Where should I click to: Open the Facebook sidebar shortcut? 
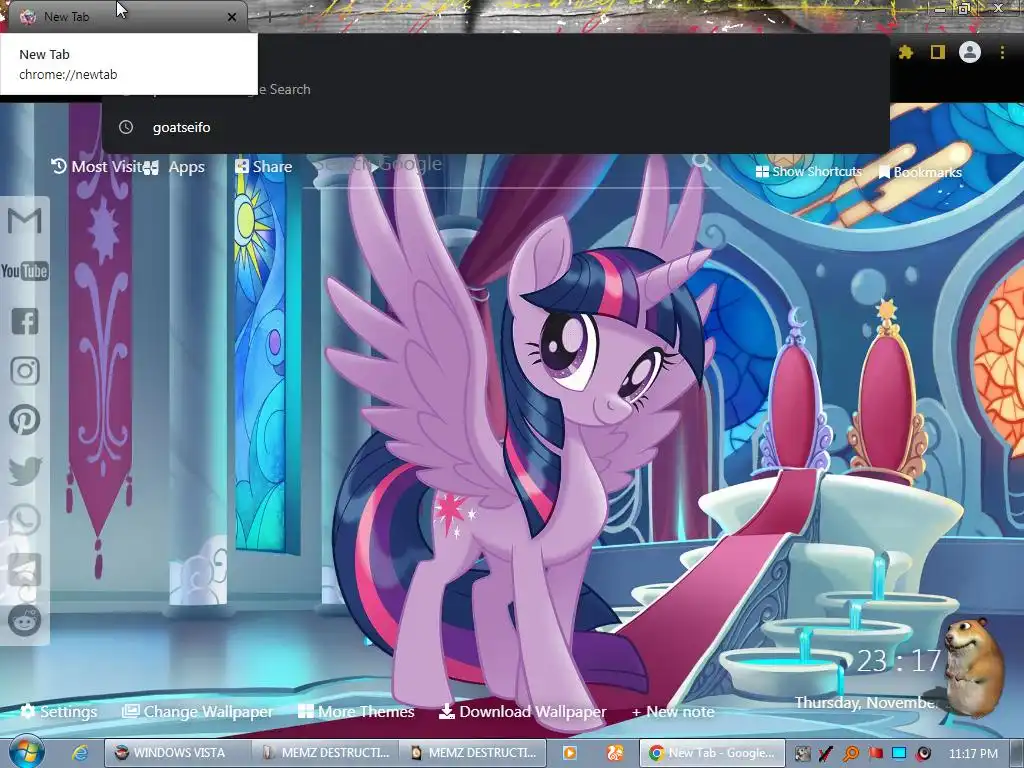(x=25, y=321)
